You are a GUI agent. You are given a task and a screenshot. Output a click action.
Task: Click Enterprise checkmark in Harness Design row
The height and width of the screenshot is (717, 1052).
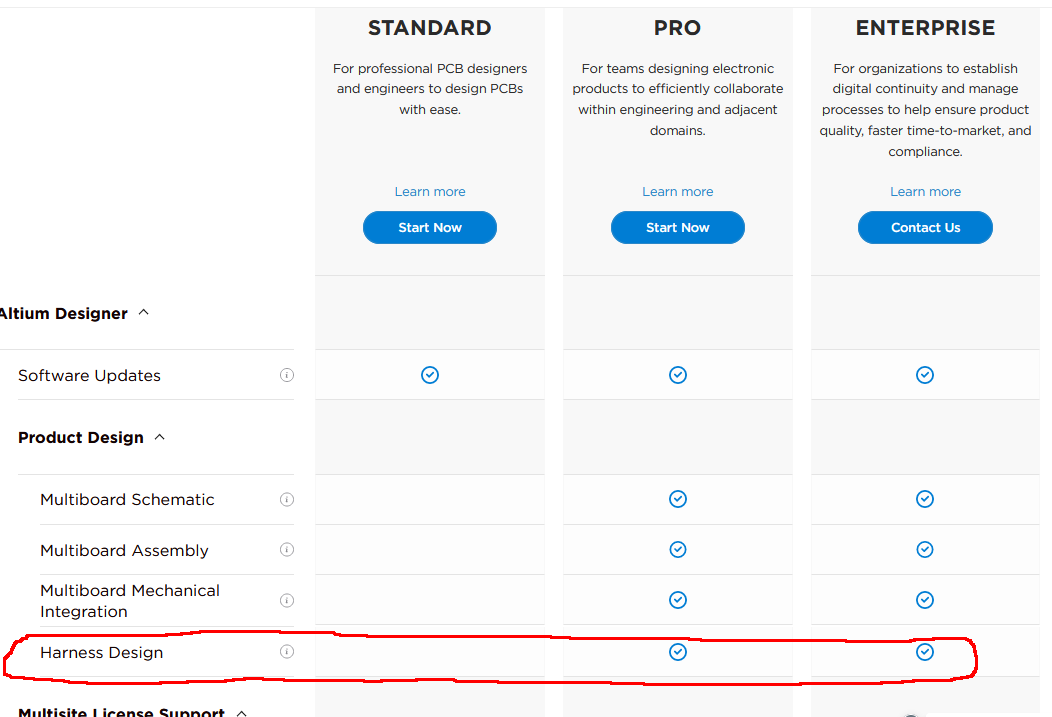925,652
